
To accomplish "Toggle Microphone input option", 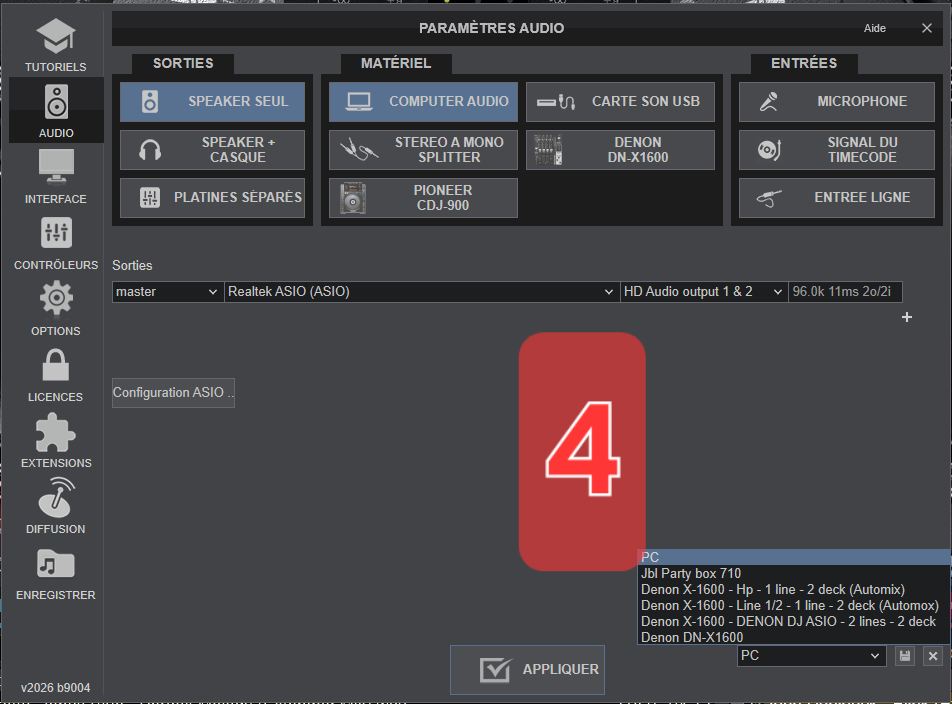I will [x=836, y=102].
